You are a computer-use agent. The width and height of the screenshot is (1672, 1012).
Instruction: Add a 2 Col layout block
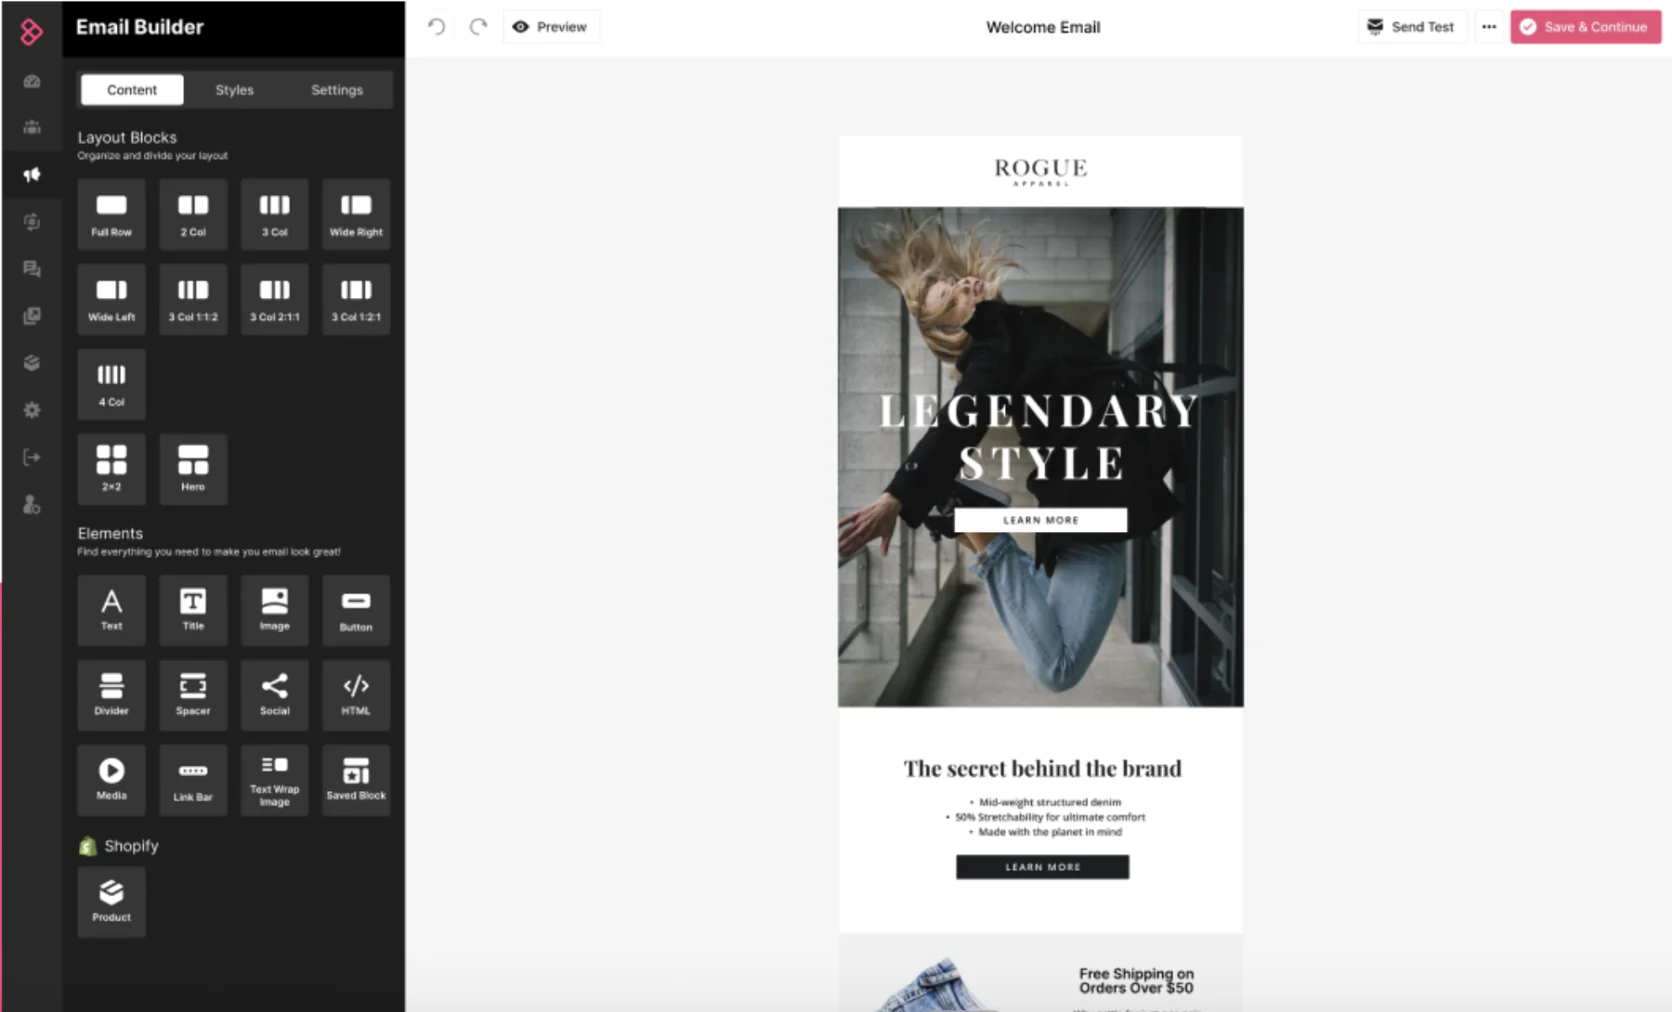pyautogui.click(x=193, y=214)
